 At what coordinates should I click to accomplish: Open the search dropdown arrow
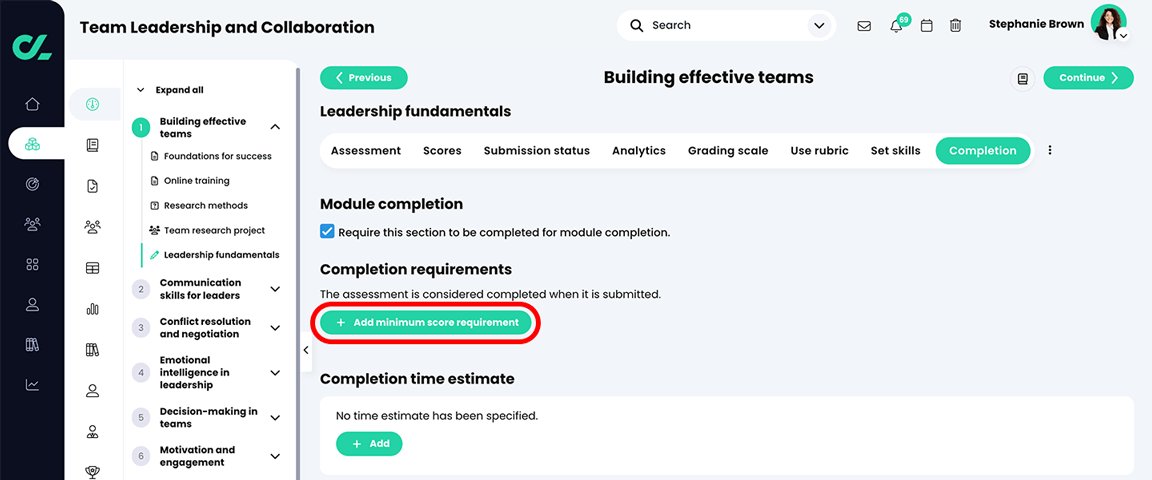pyautogui.click(x=819, y=26)
